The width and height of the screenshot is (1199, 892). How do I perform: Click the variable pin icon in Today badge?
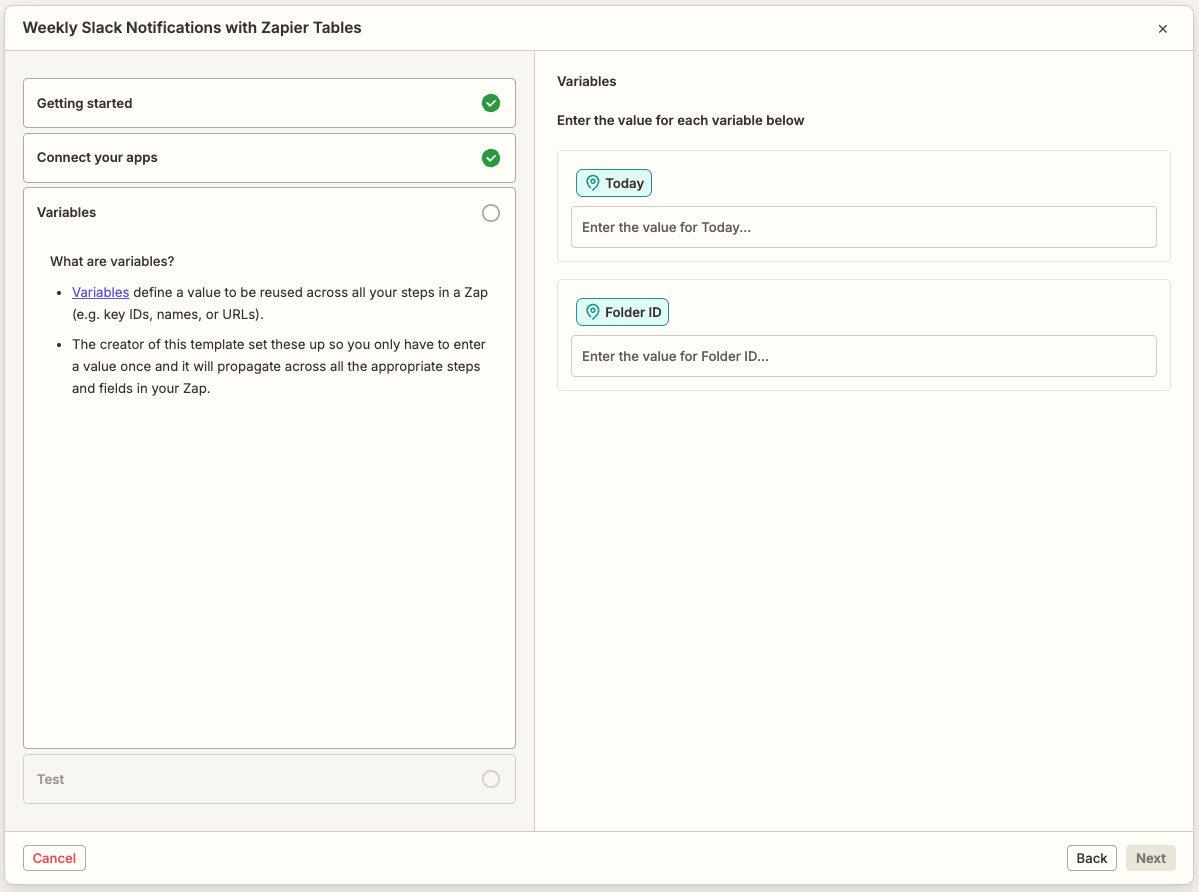coord(590,183)
